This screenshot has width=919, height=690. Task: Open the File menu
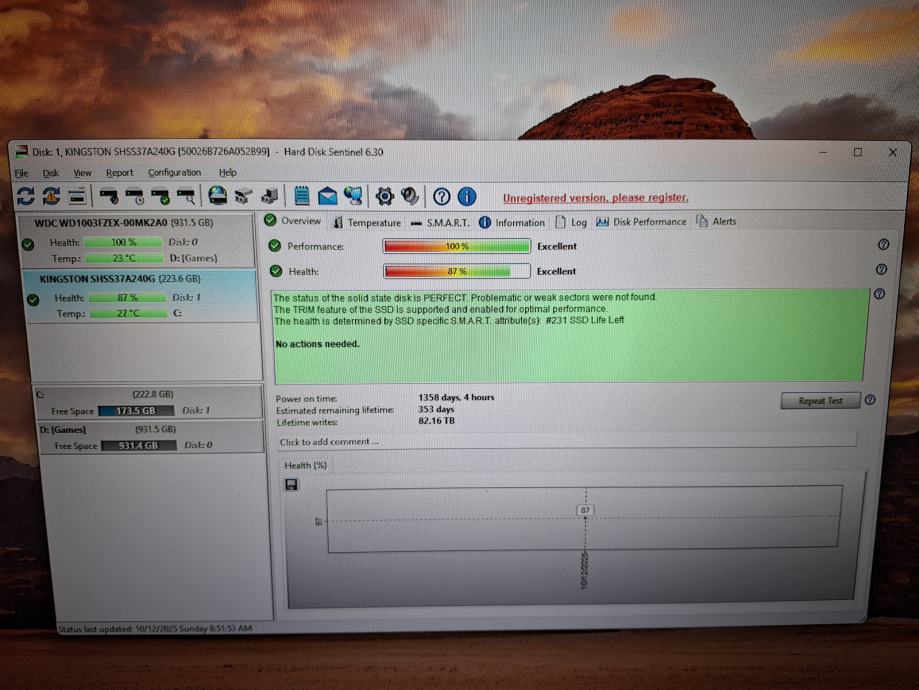(22, 173)
